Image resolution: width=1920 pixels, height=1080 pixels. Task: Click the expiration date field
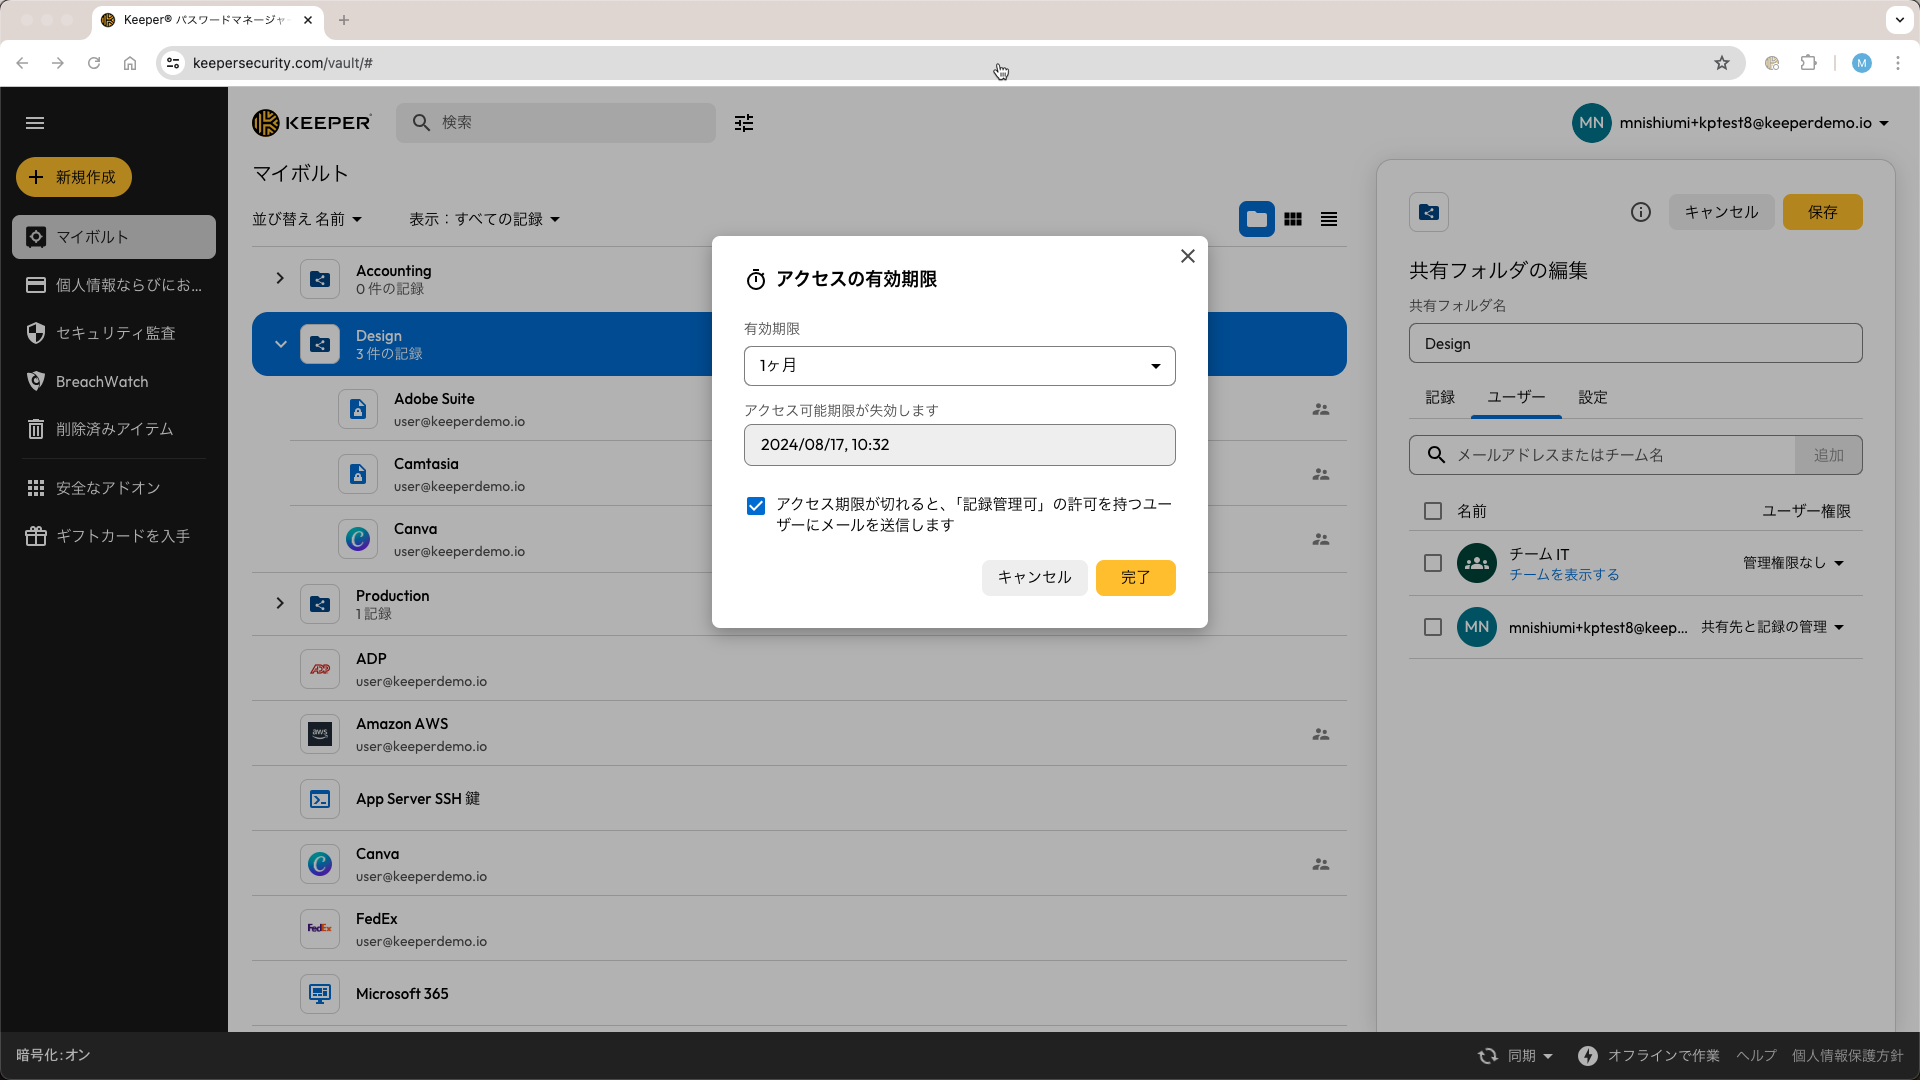pyautogui.click(x=959, y=445)
